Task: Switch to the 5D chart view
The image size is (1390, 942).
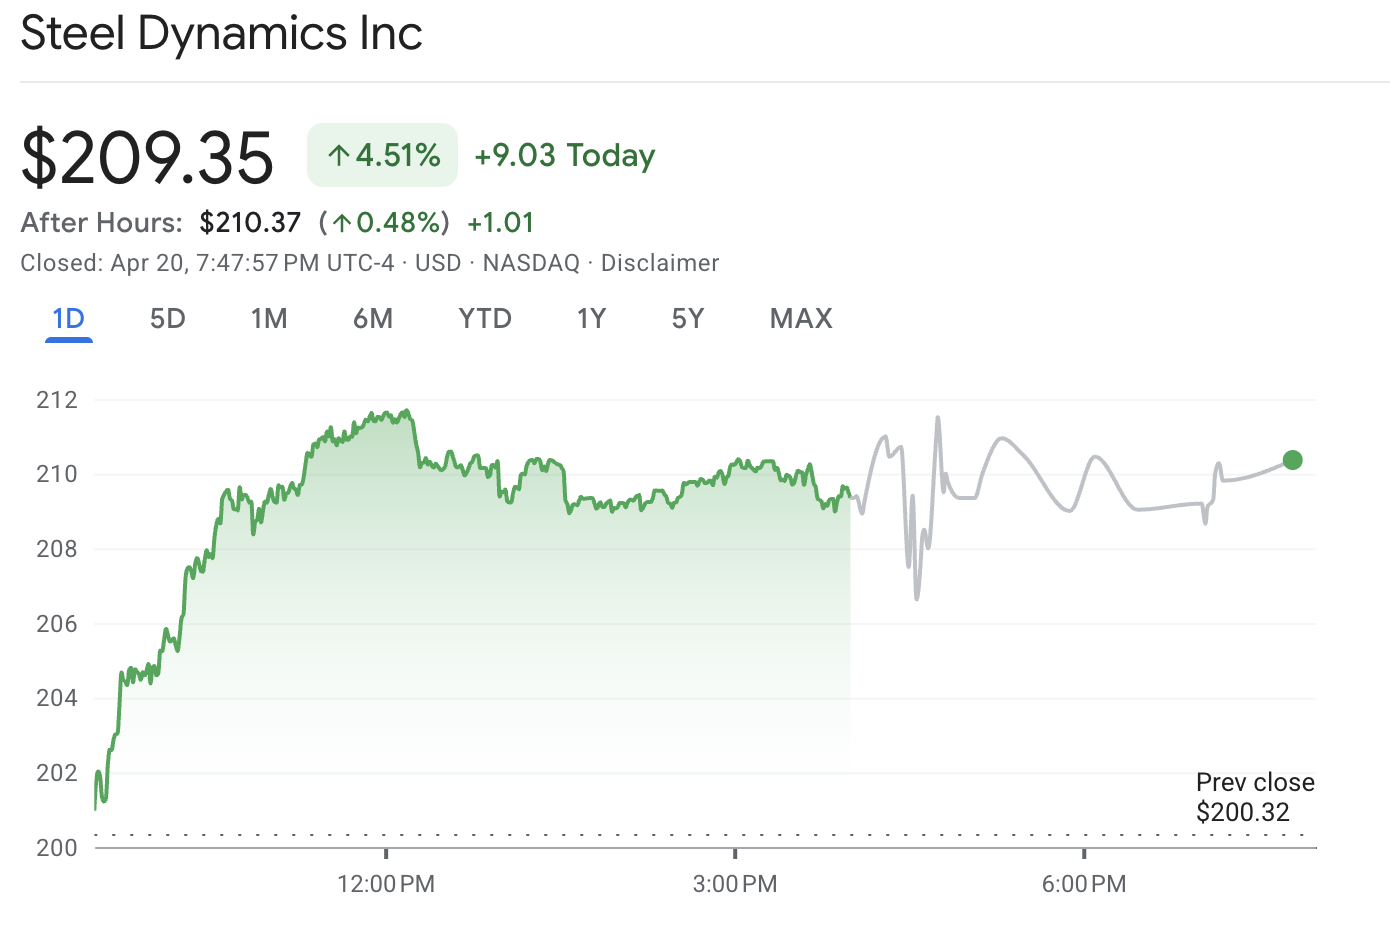Action: [167, 318]
